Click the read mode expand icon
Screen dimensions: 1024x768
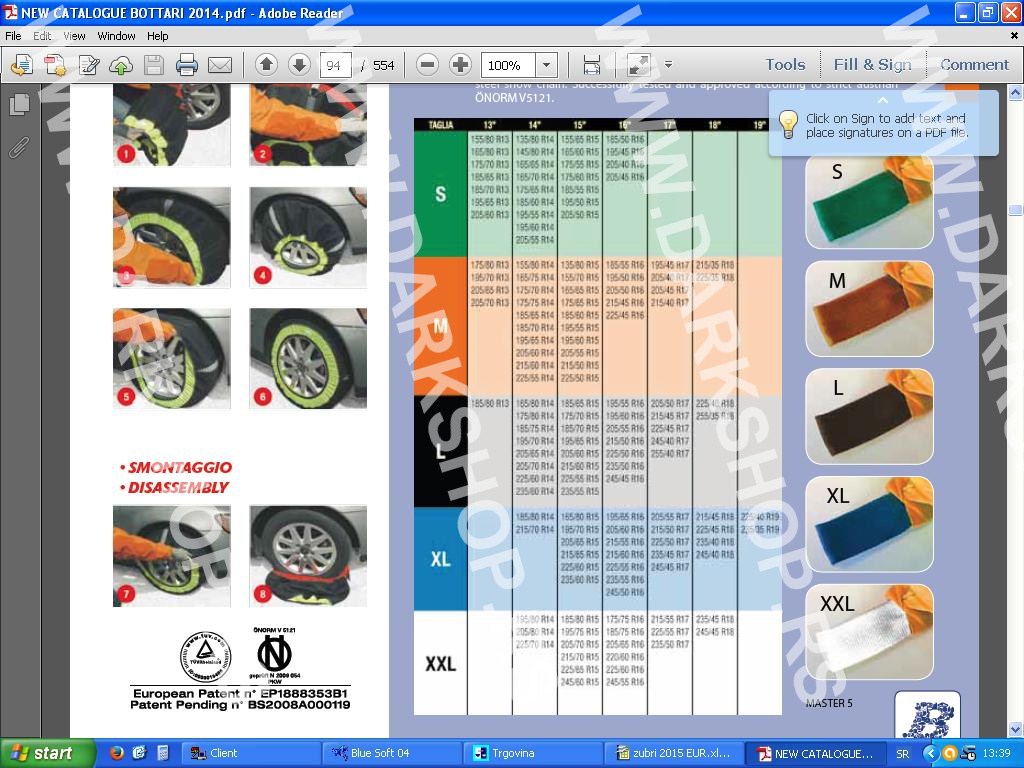638,65
